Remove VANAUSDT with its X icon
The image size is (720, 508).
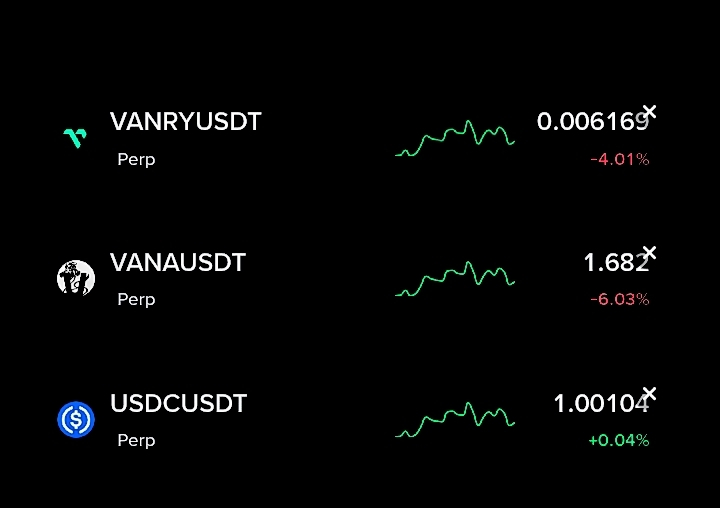click(x=649, y=252)
